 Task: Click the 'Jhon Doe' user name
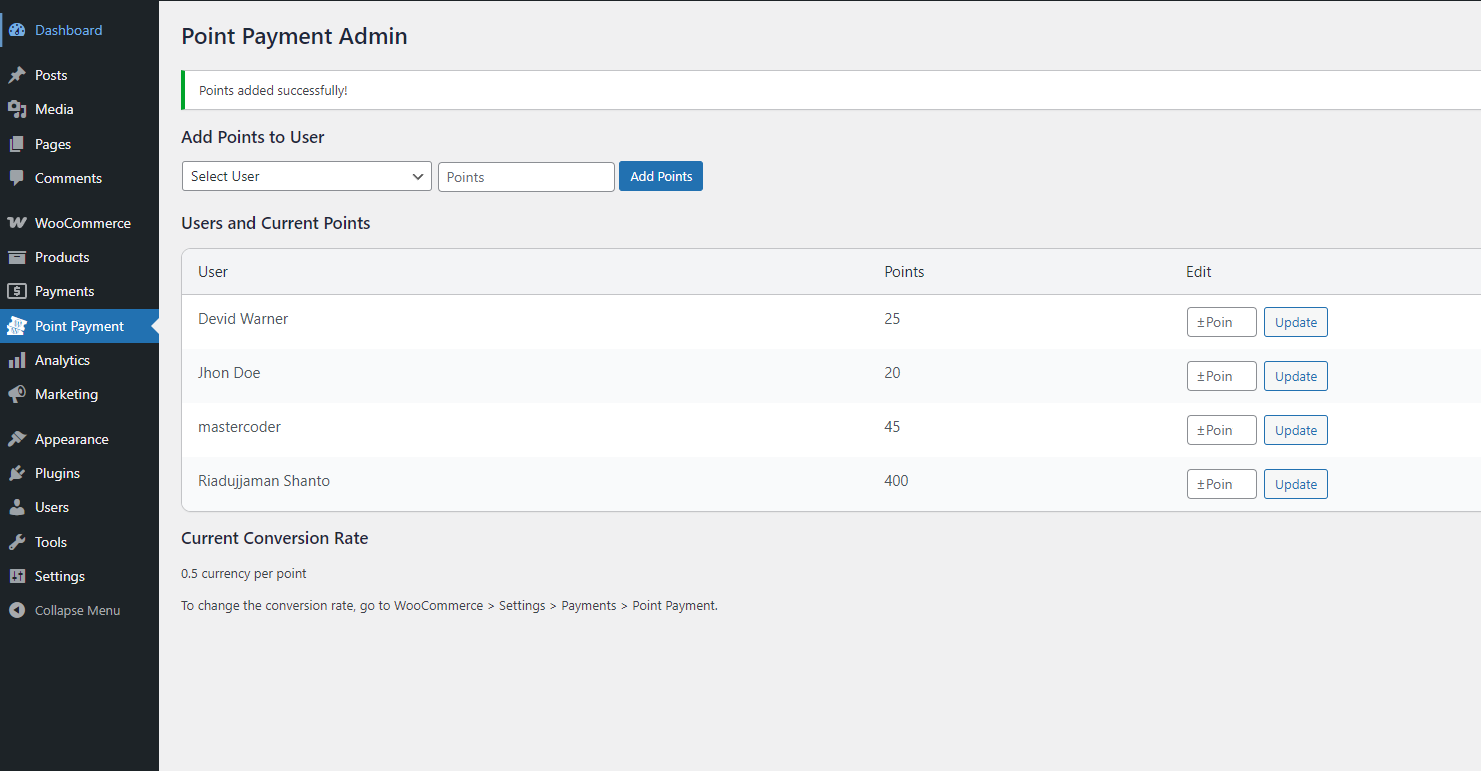coord(229,373)
